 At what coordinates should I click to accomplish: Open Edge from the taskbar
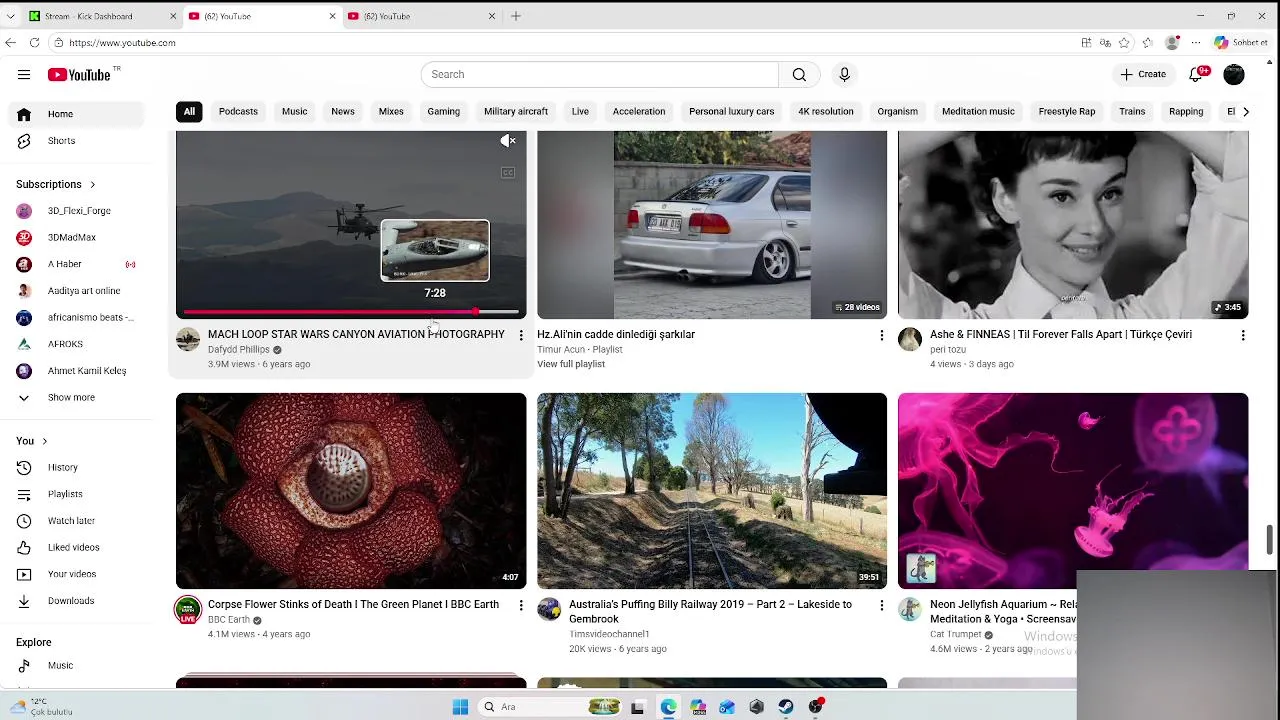668,707
